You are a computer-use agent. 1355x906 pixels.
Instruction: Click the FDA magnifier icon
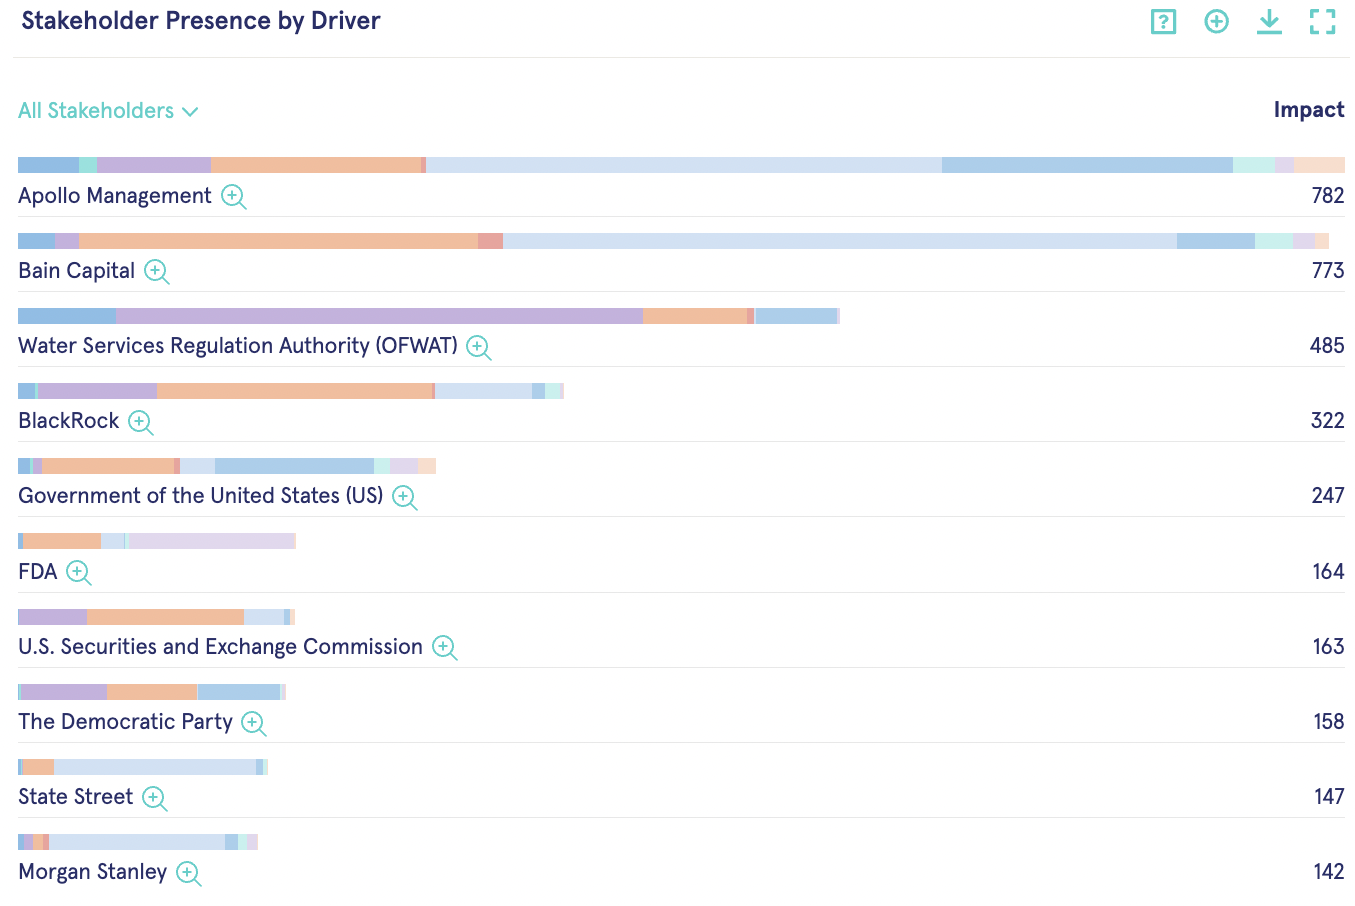point(78,572)
